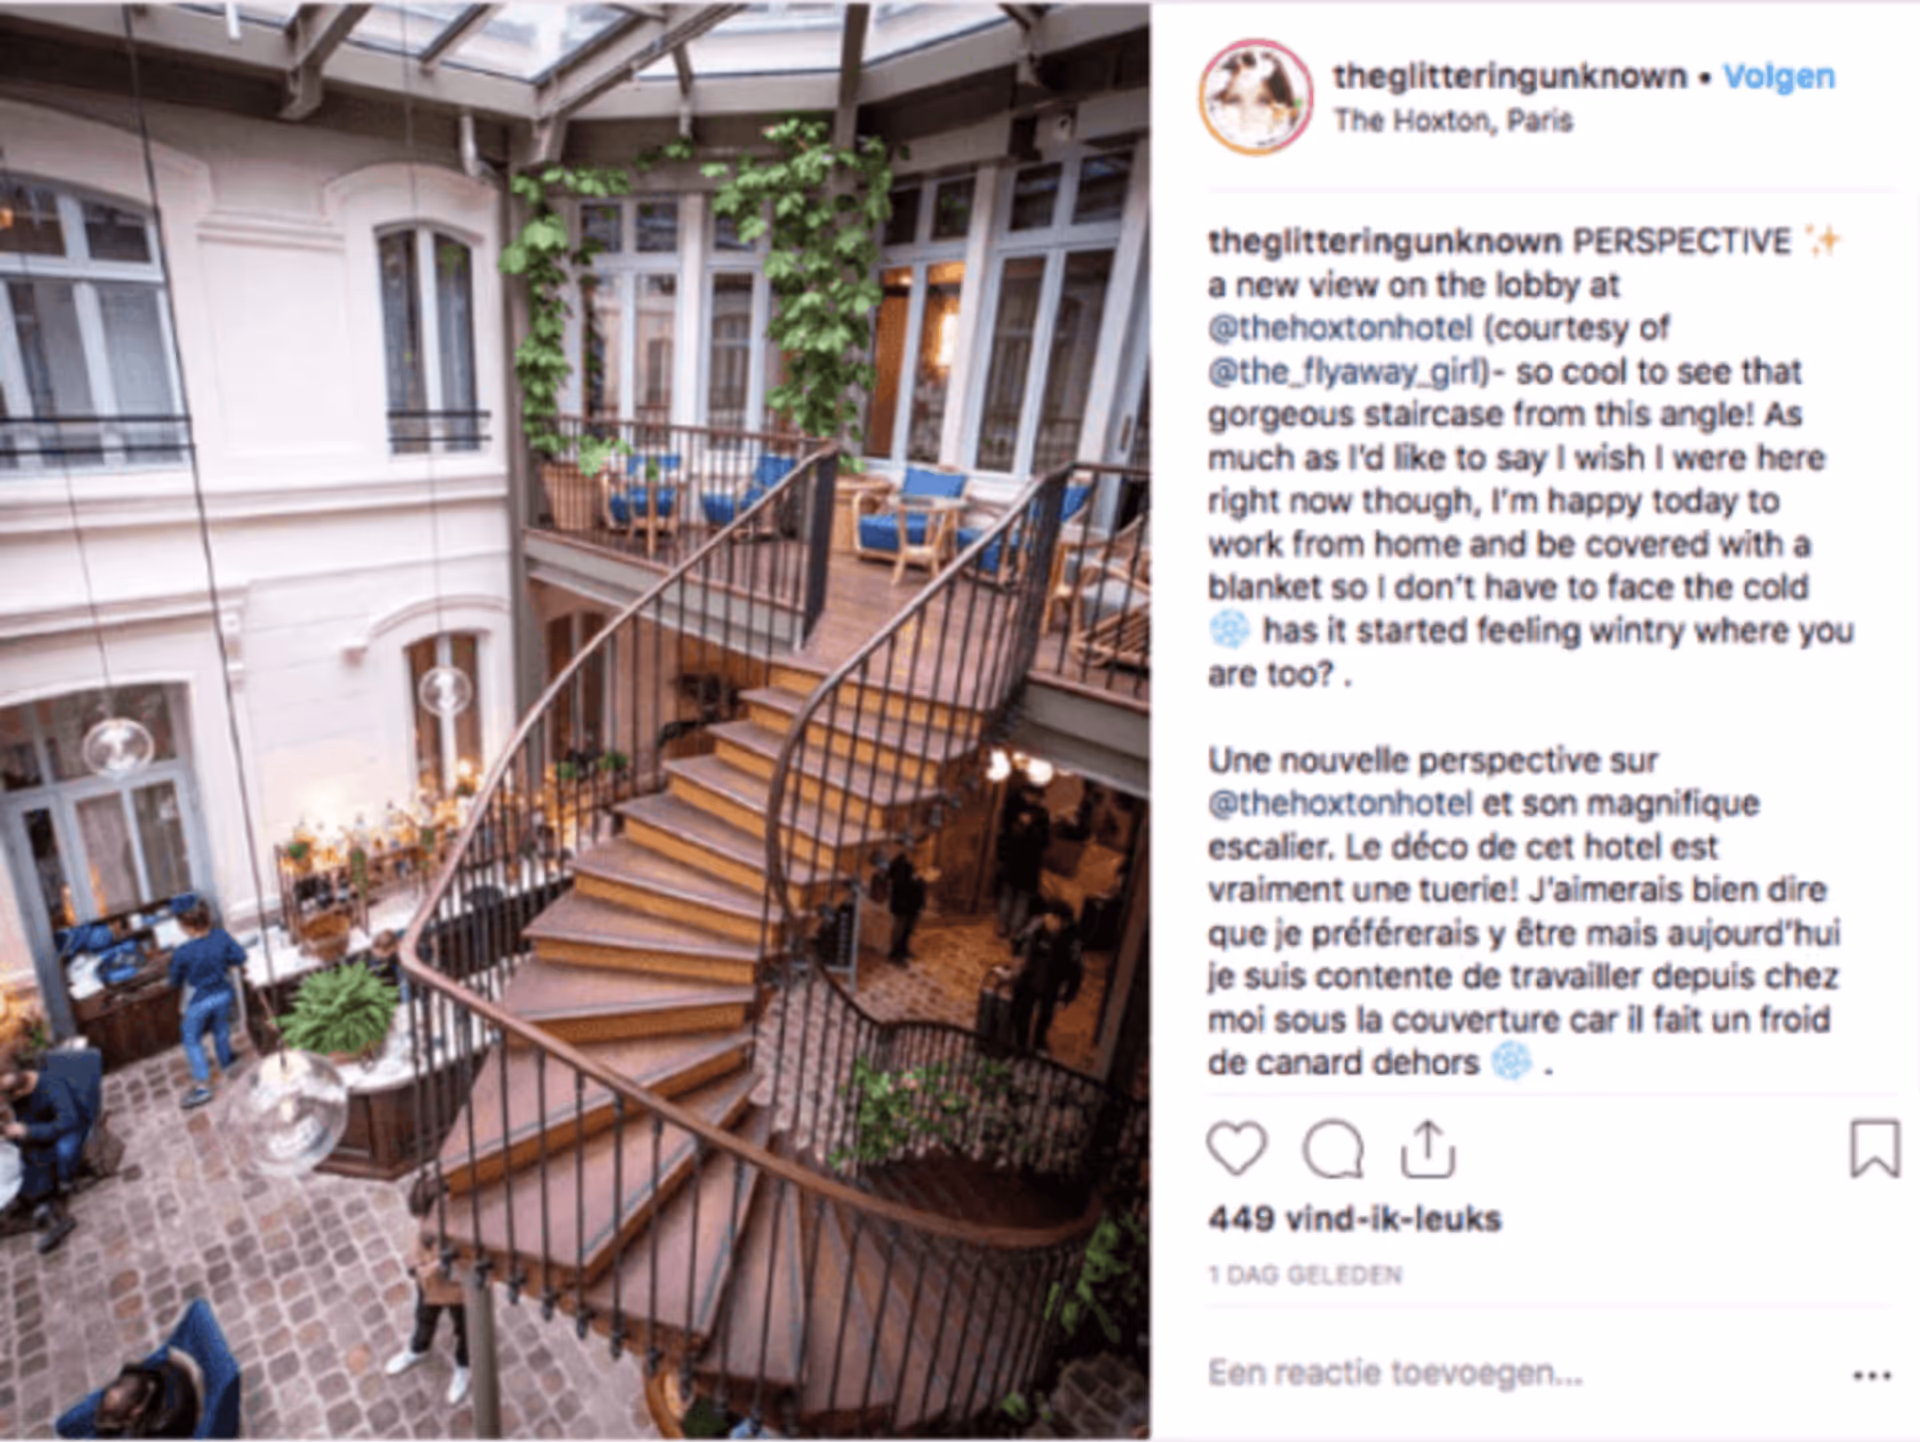Like the post with the heart icon
Image resolution: width=1920 pixels, height=1442 pixels.
(1237, 1148)
